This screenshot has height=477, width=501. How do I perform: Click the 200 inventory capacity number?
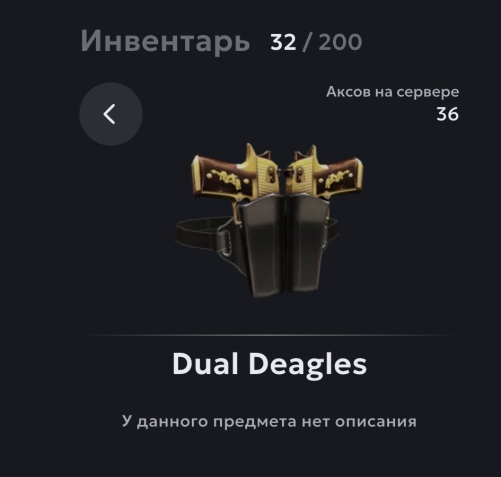(340, 42)
